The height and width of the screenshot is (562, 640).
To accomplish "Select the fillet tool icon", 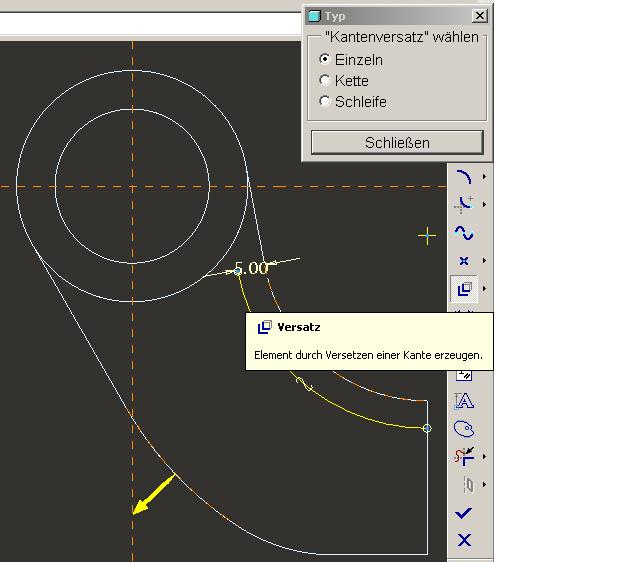I will coord(463,205).
